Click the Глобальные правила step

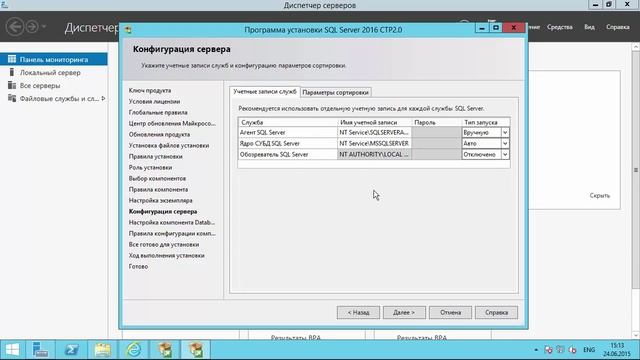(158, 112)
